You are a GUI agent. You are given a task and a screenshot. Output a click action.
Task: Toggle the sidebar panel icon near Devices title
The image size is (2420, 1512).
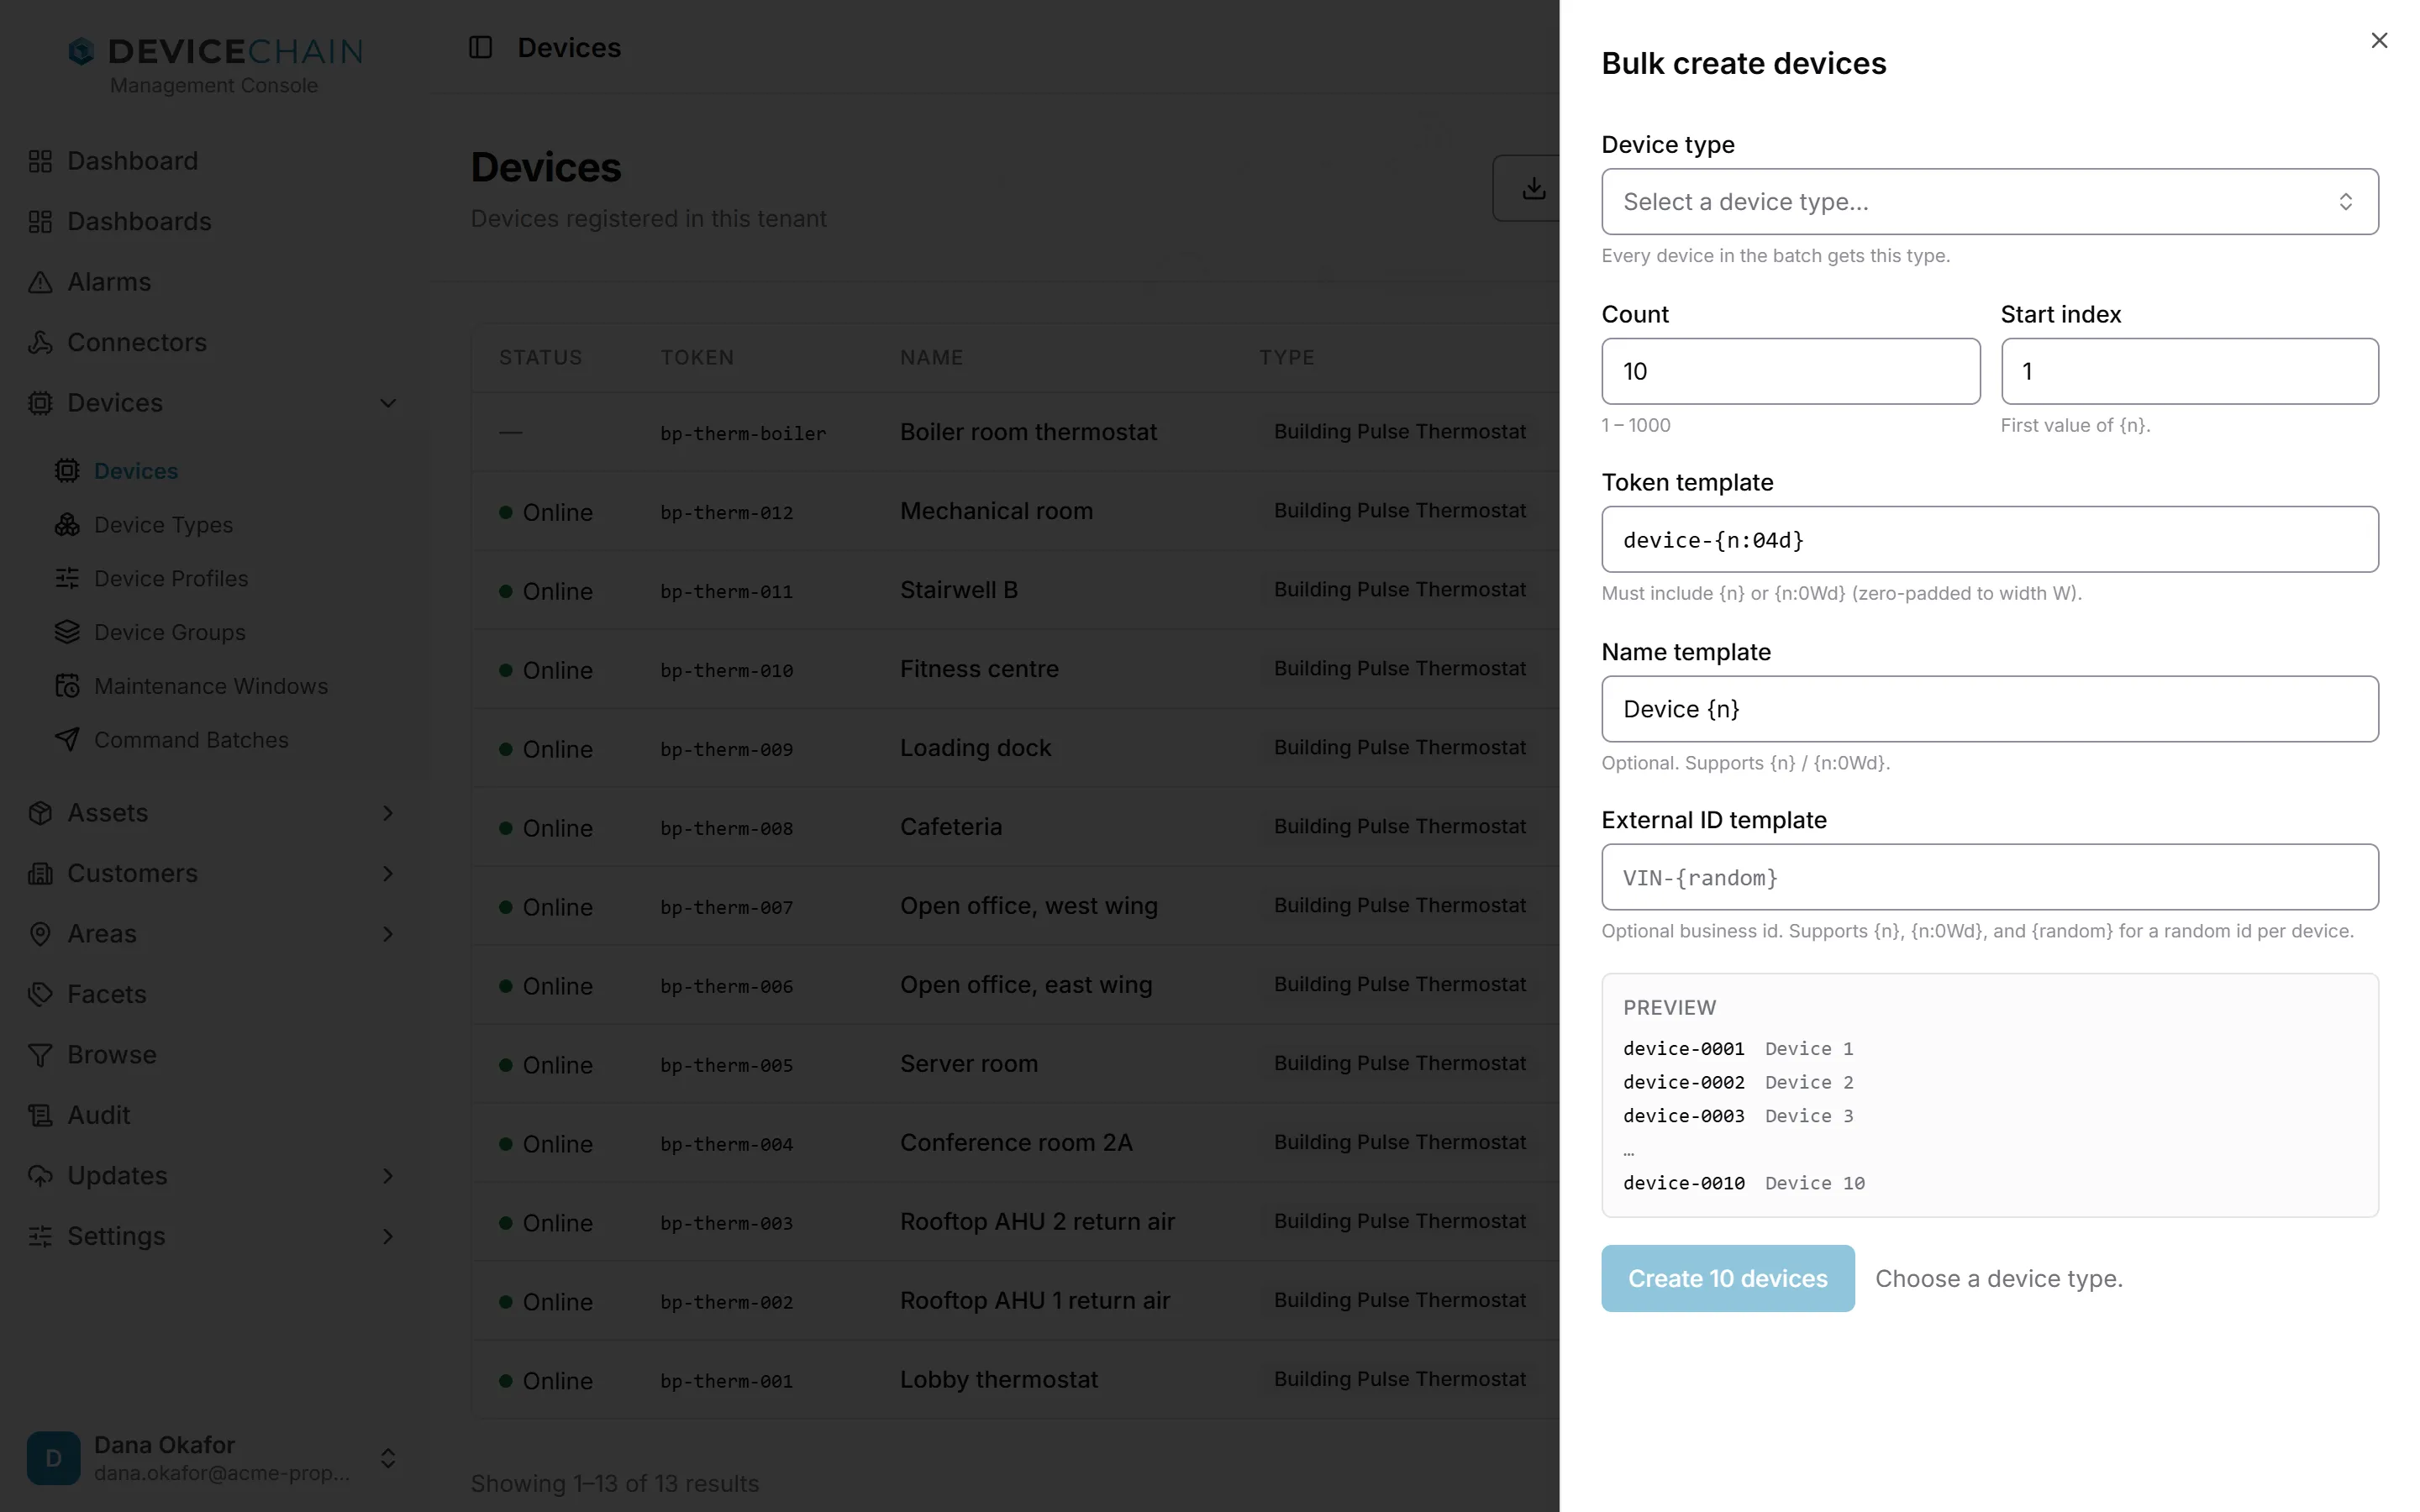[x=481, y=47]
